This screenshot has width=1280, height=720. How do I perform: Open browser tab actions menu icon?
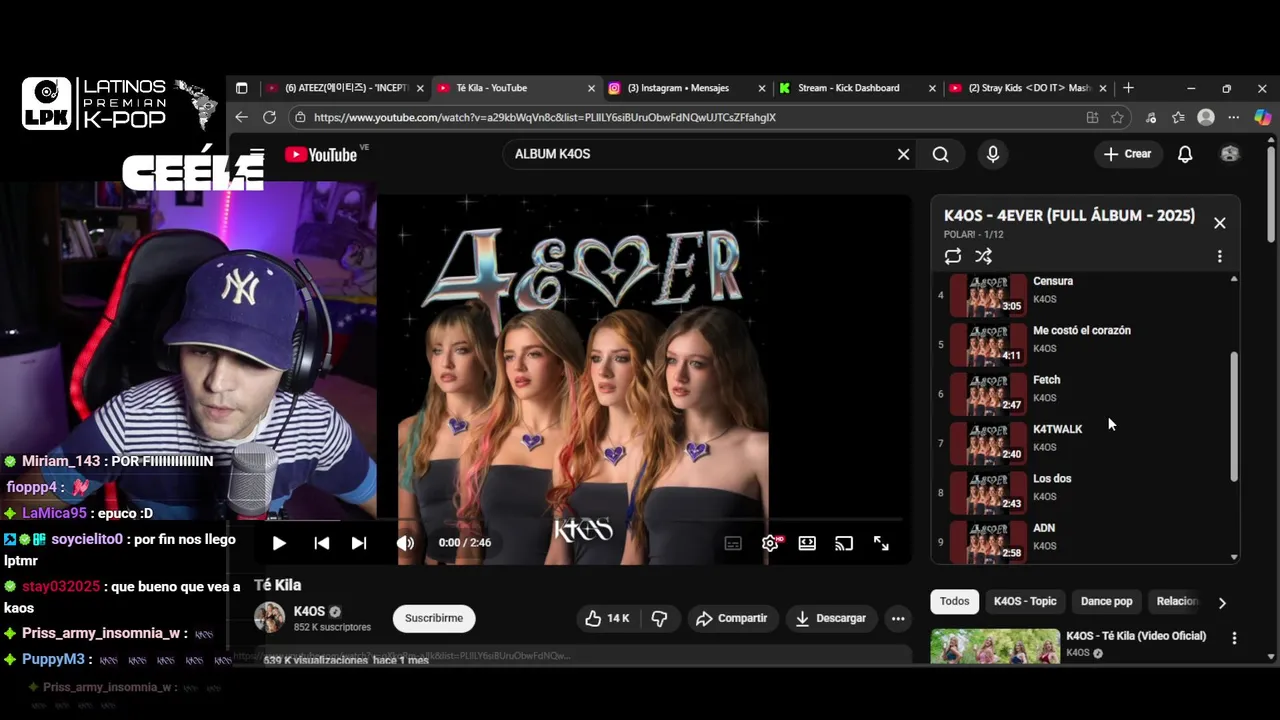241,88
